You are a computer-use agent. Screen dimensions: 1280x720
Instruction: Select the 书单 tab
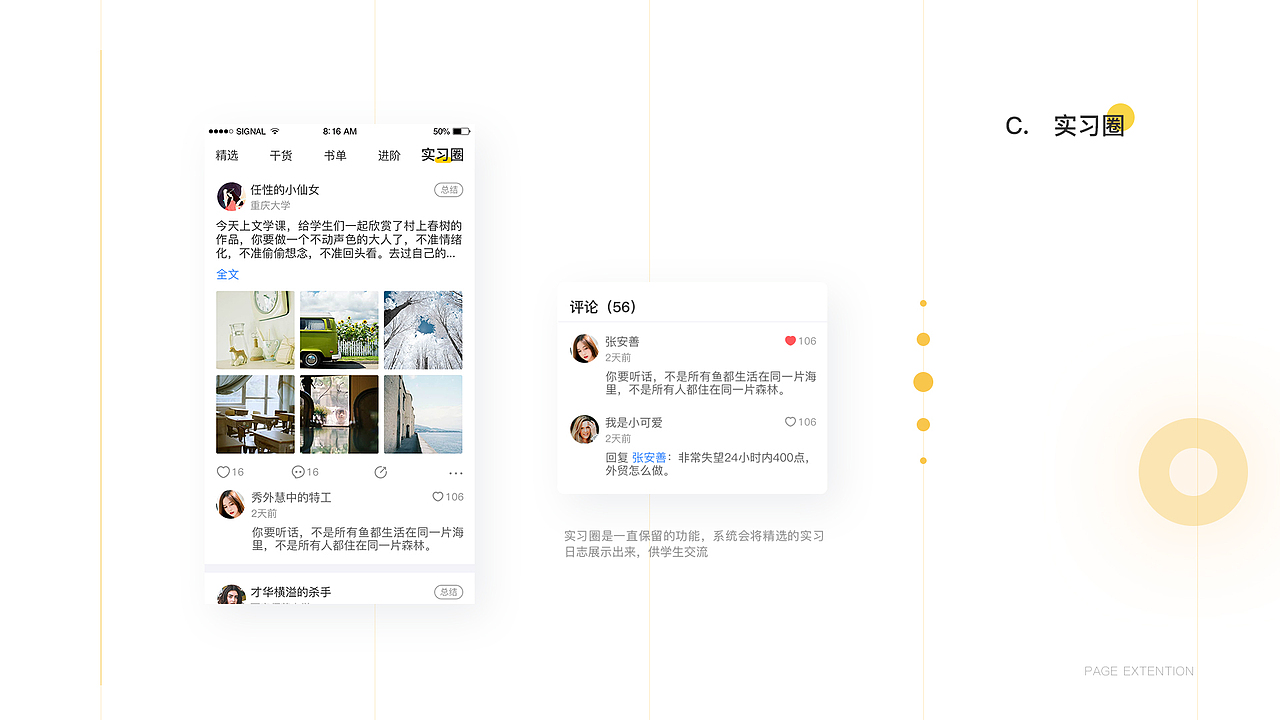click(335, 156)
